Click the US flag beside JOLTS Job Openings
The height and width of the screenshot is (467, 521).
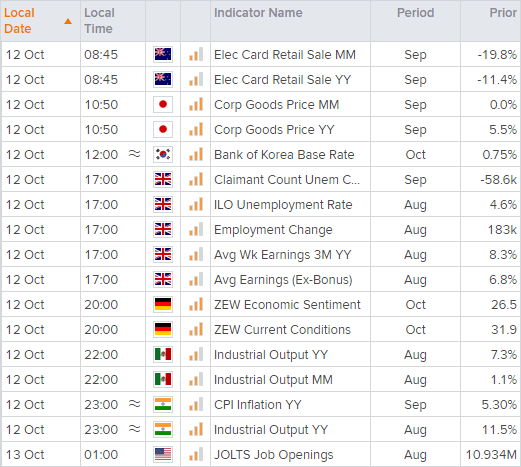coord(163,454)
